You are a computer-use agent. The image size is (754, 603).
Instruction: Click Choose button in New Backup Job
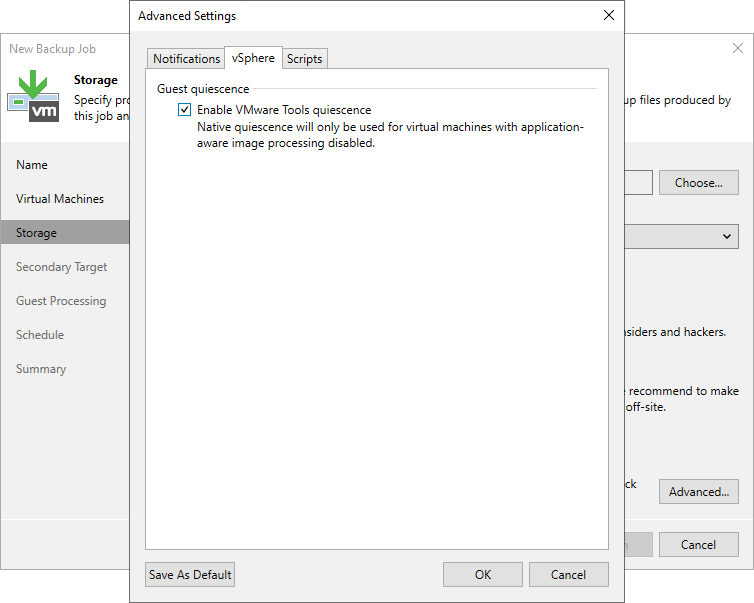click(699, 183)
